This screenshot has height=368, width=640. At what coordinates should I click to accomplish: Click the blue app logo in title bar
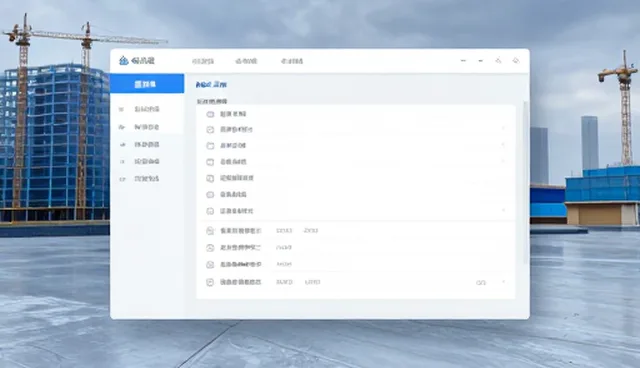124,61
